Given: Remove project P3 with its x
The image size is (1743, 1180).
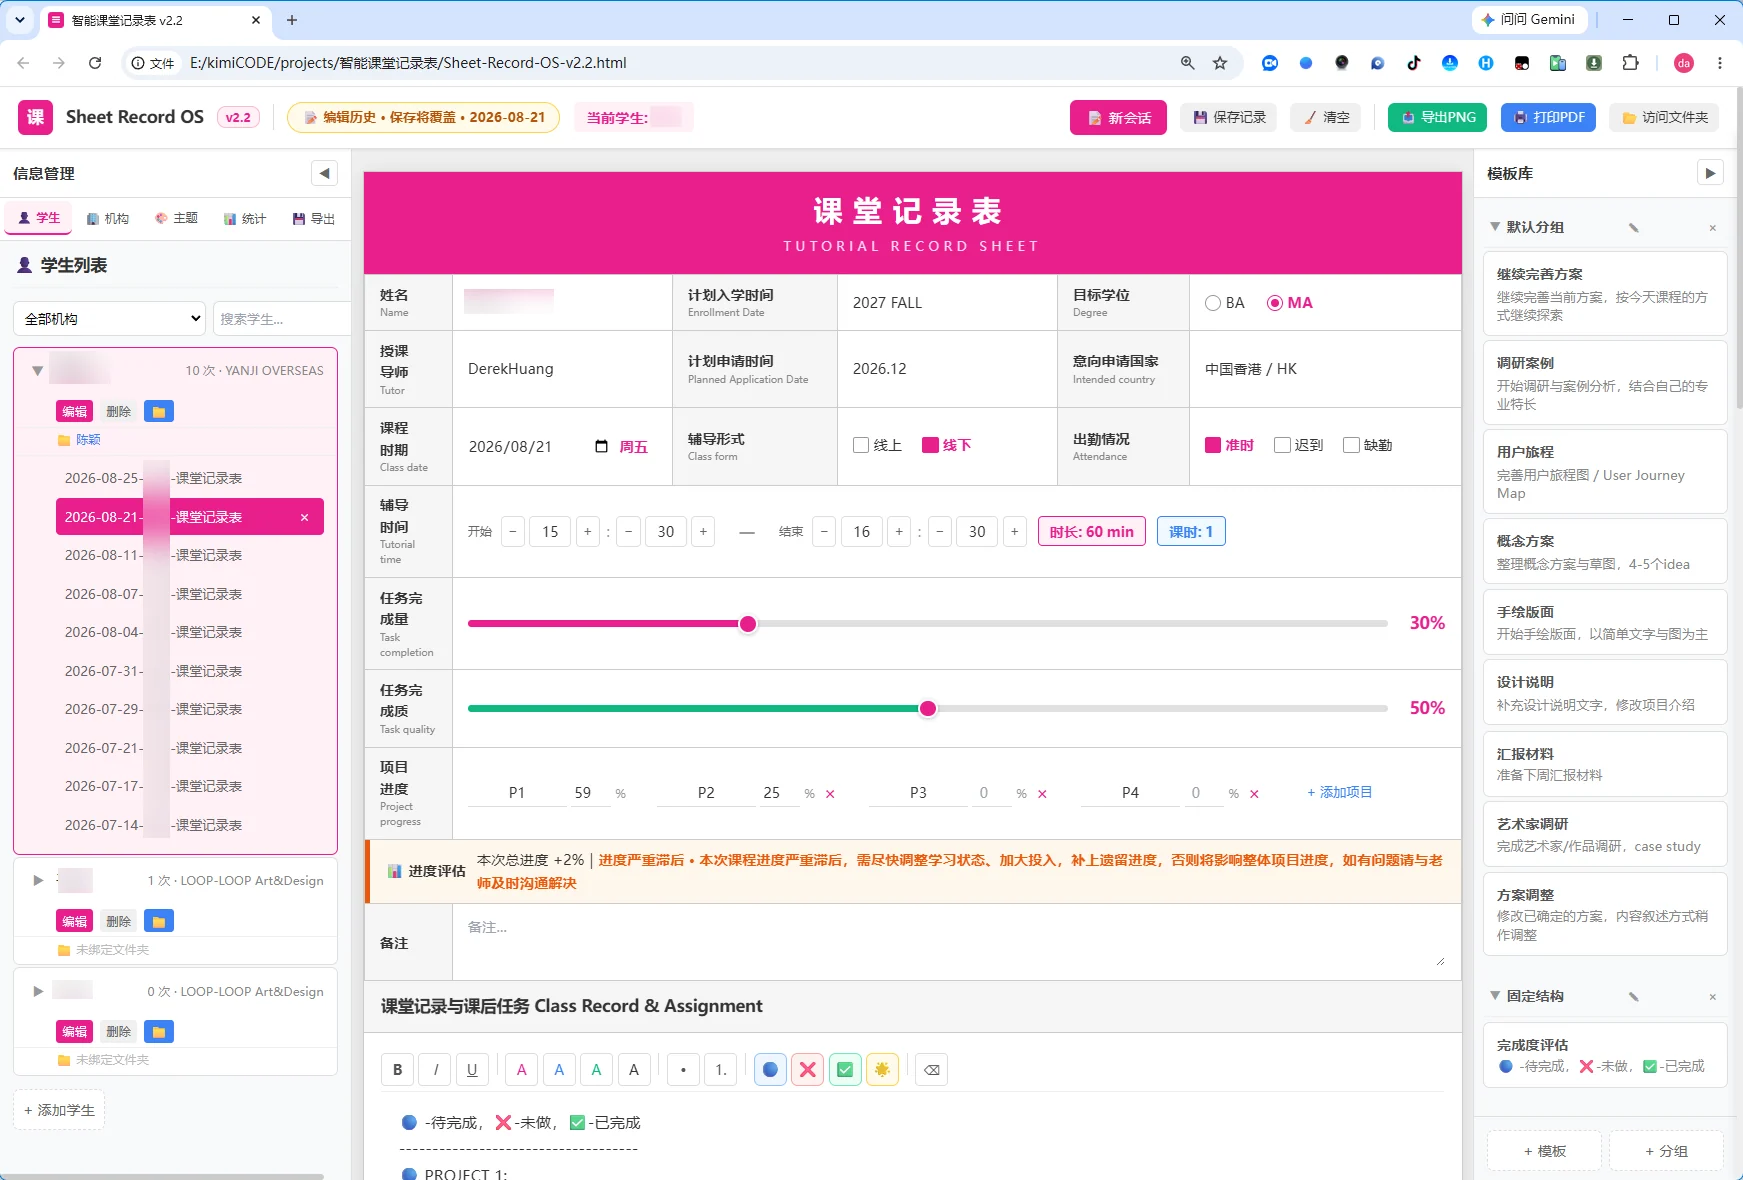Looking at the screenshot, I should (1042, 794).
